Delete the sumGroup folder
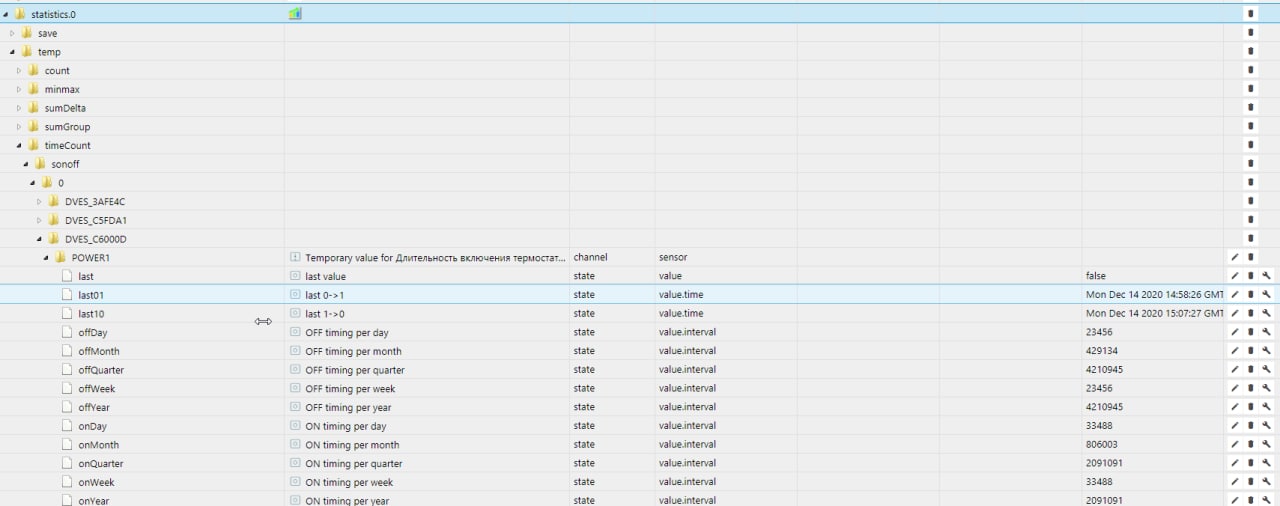The image size is (1280, 506). (x=1250, y=127)
